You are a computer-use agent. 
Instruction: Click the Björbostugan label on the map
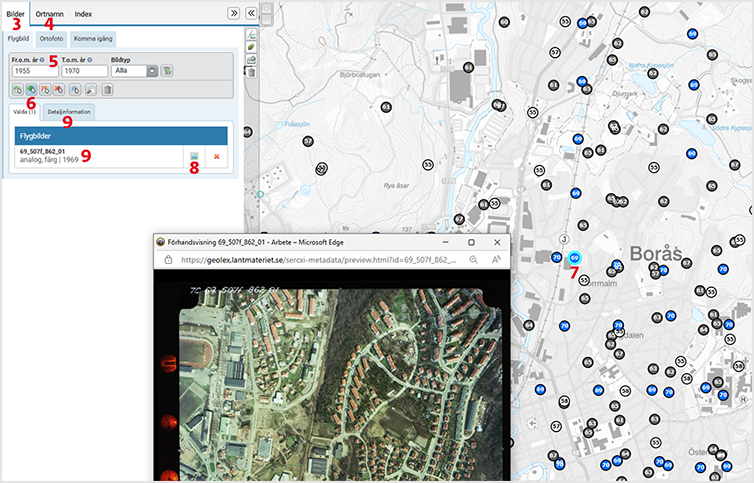pyautogui.click(x=360, y=75)
